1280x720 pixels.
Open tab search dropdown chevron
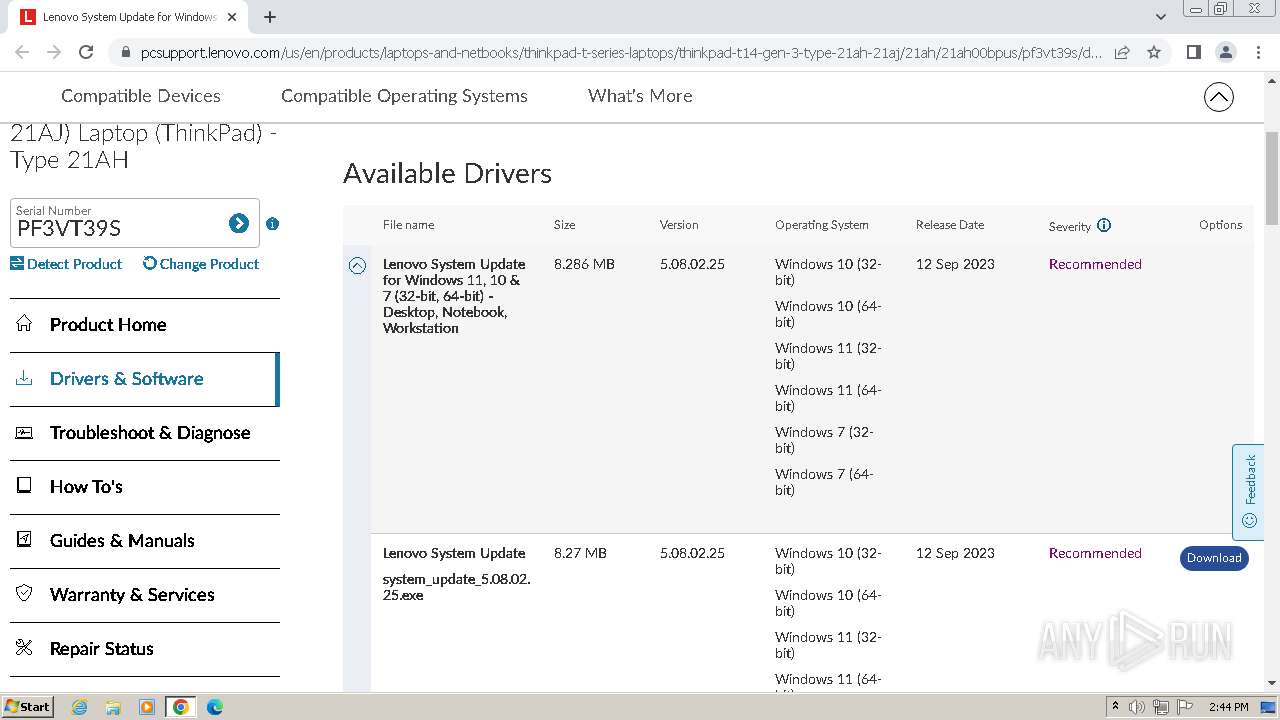pyautogui.click(x=1160, y=17)
